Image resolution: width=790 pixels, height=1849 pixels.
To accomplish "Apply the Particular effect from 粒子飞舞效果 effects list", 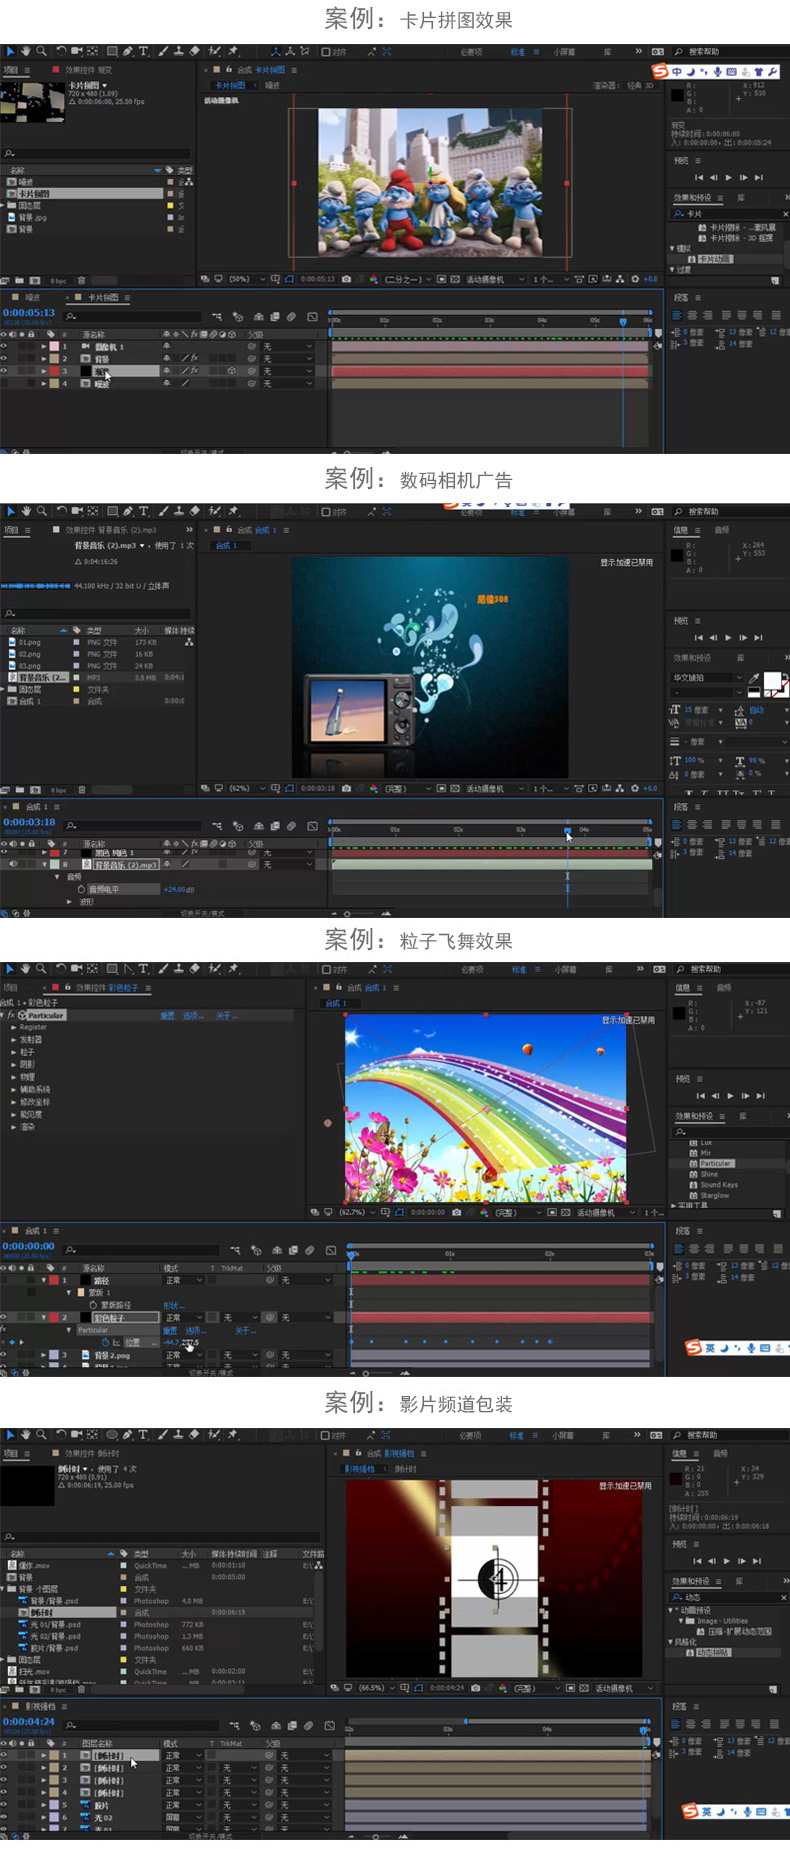I will [x=715, y=1163].
